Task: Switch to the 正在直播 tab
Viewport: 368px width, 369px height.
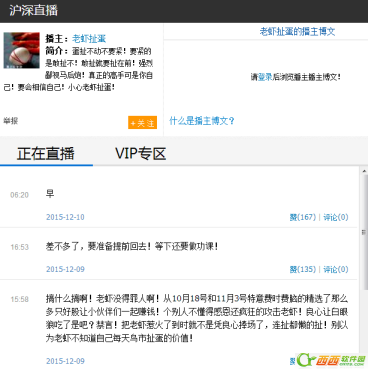Action: pos(46,154)
